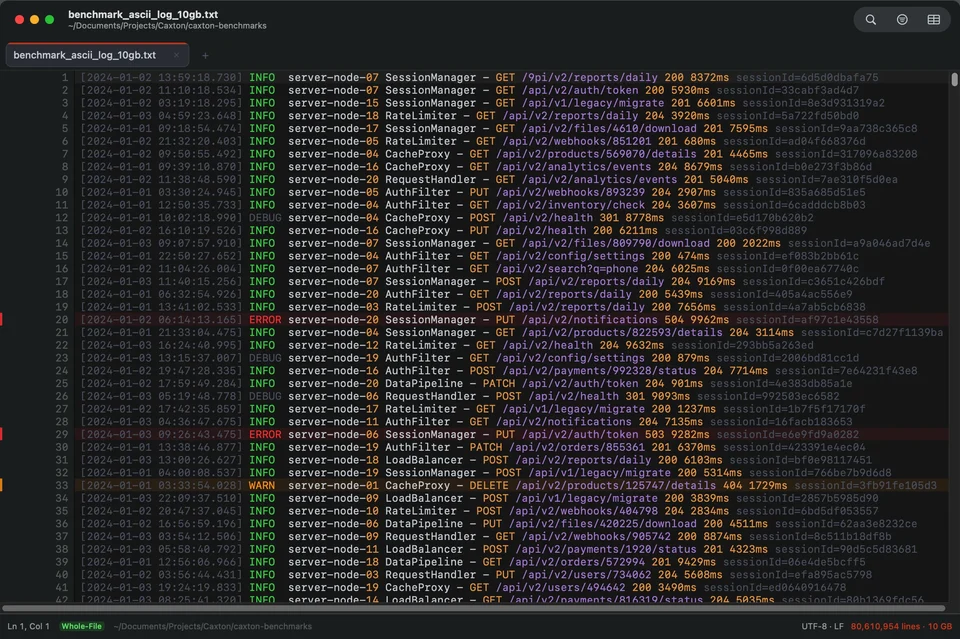Click the file name in the window title
Viewport: 960px width, 639px height.
143,14
